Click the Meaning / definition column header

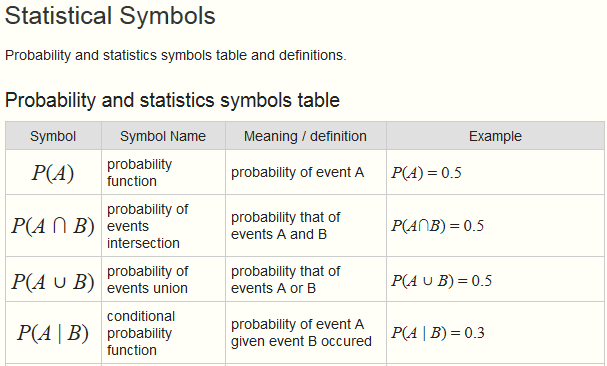pyautogui.click(x=305, y=136)
